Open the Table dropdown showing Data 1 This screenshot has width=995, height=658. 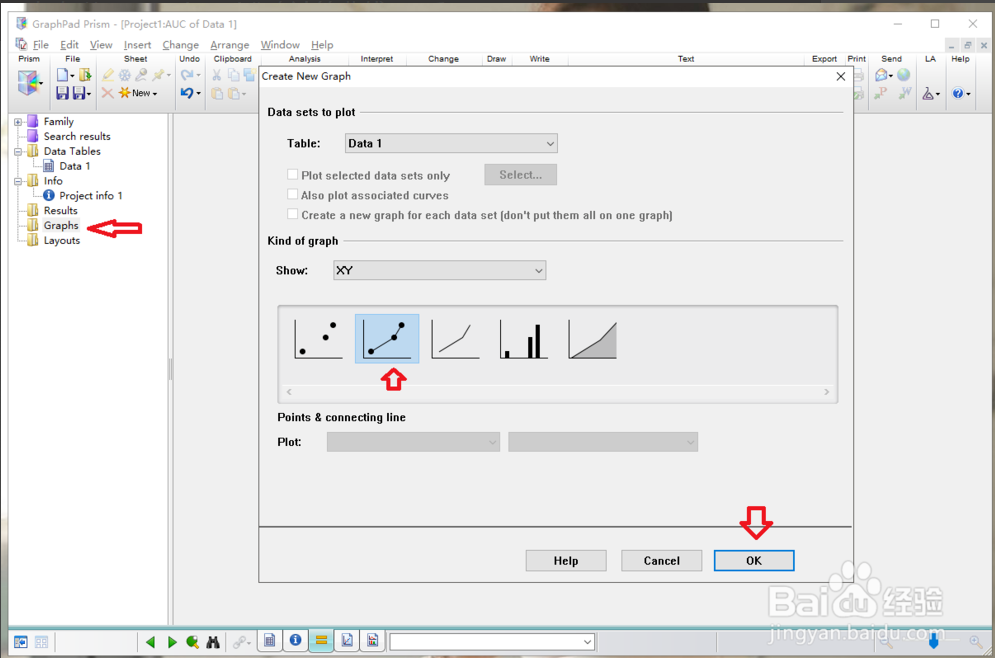tap(451, 143)
